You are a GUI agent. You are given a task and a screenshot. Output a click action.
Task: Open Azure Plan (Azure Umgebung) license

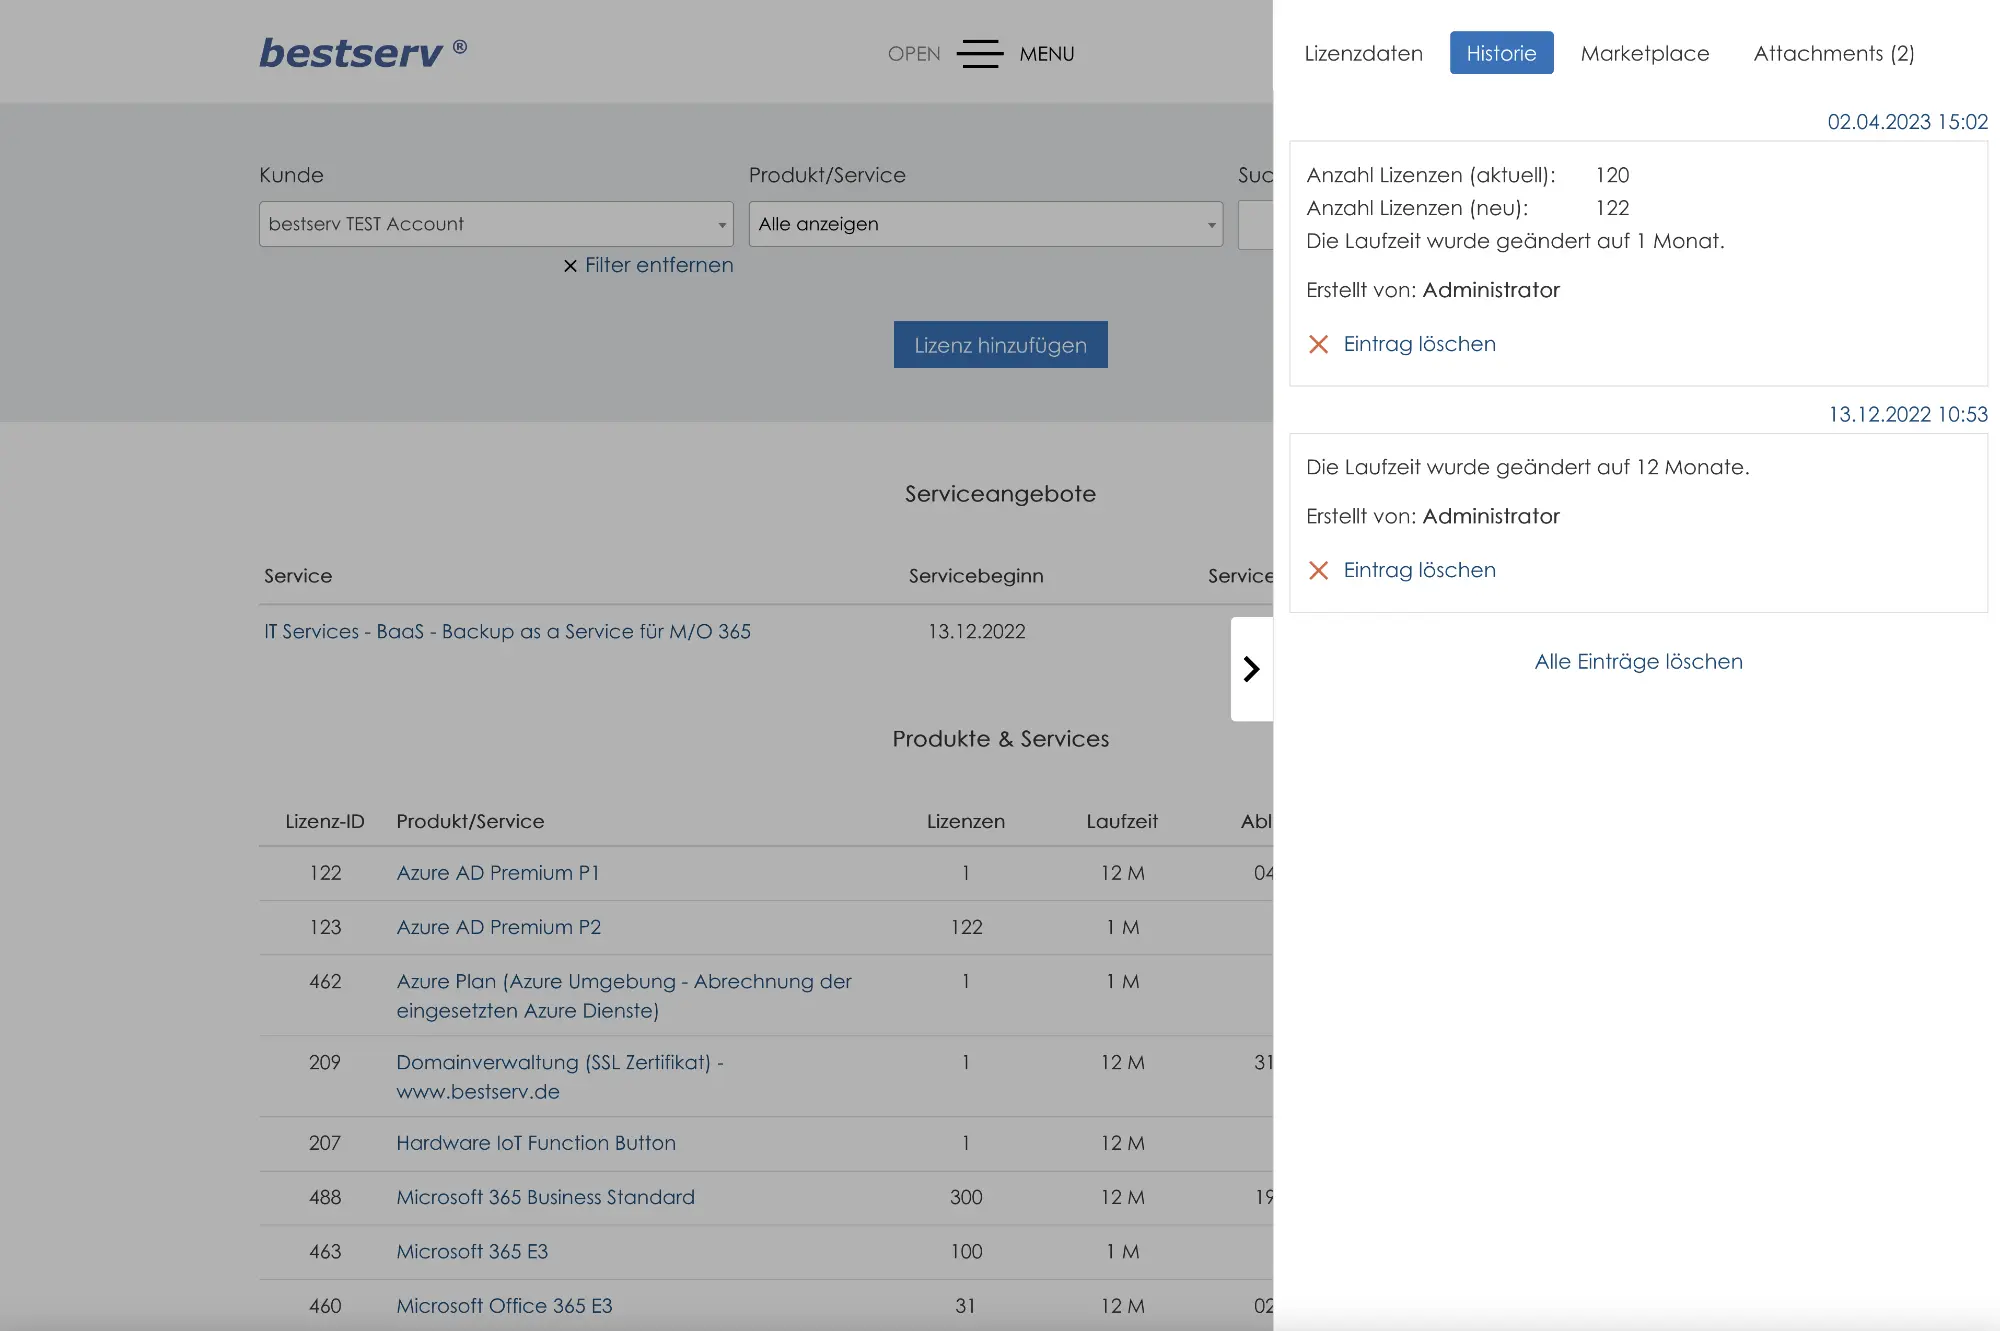[x=624, y=996]
